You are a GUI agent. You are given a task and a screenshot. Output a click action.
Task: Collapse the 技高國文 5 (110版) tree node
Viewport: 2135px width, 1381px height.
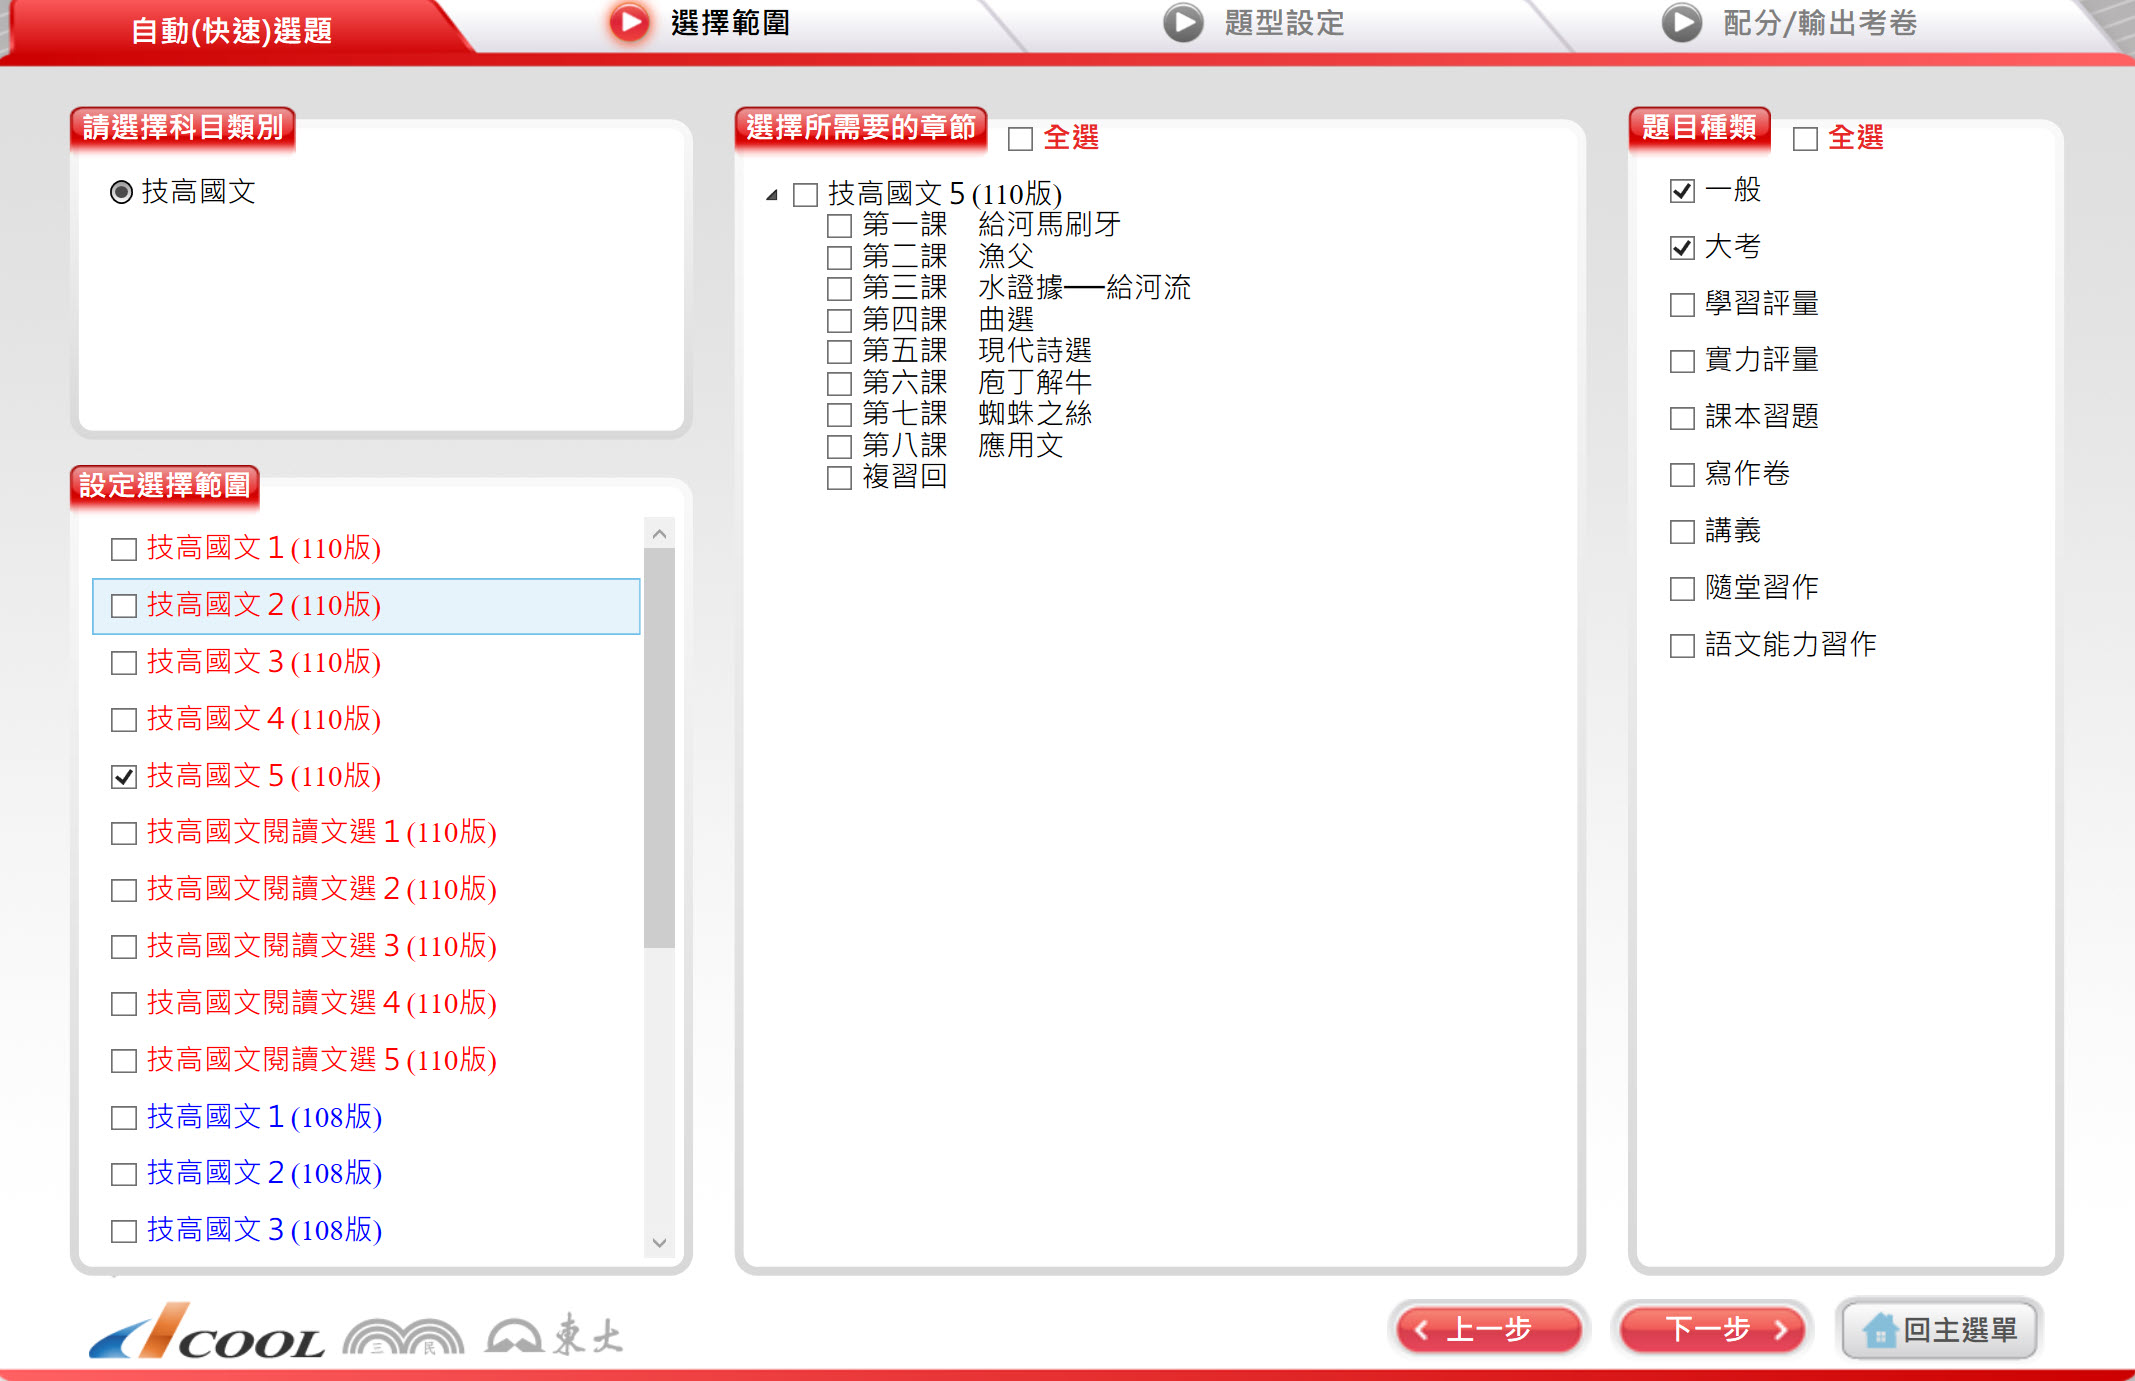point(771,195)
